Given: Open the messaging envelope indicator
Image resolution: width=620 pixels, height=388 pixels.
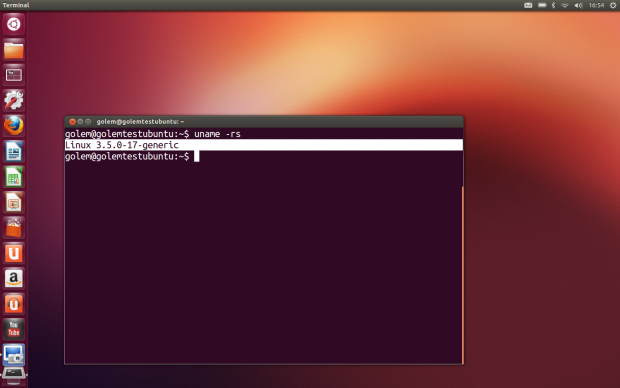Looking at the screenshot, I should coord(528,5).
